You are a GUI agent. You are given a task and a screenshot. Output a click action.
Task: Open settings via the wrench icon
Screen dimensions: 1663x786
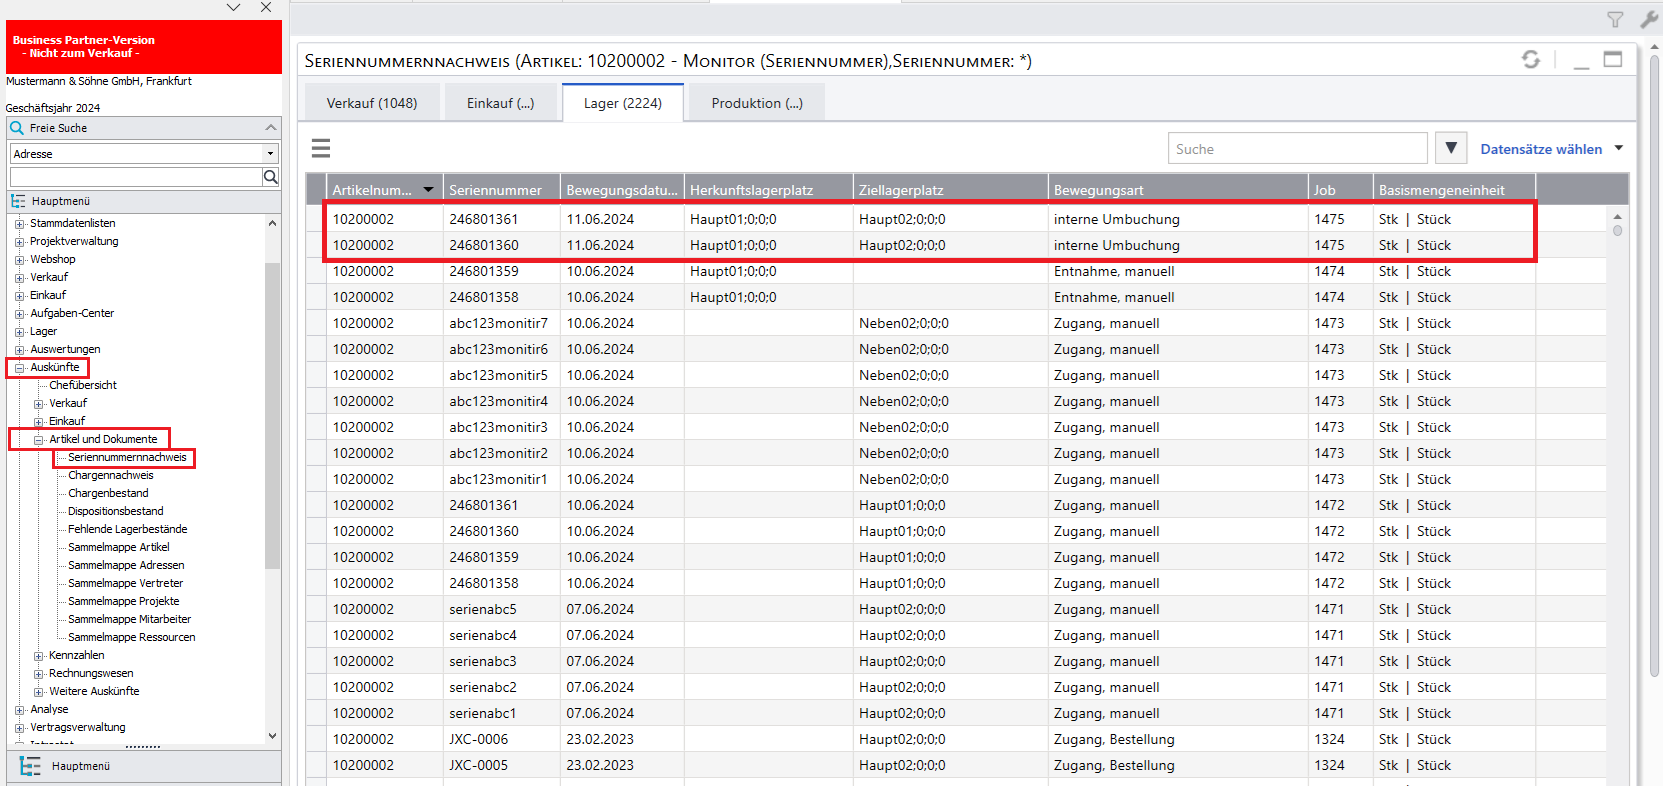click(1649, 19)
